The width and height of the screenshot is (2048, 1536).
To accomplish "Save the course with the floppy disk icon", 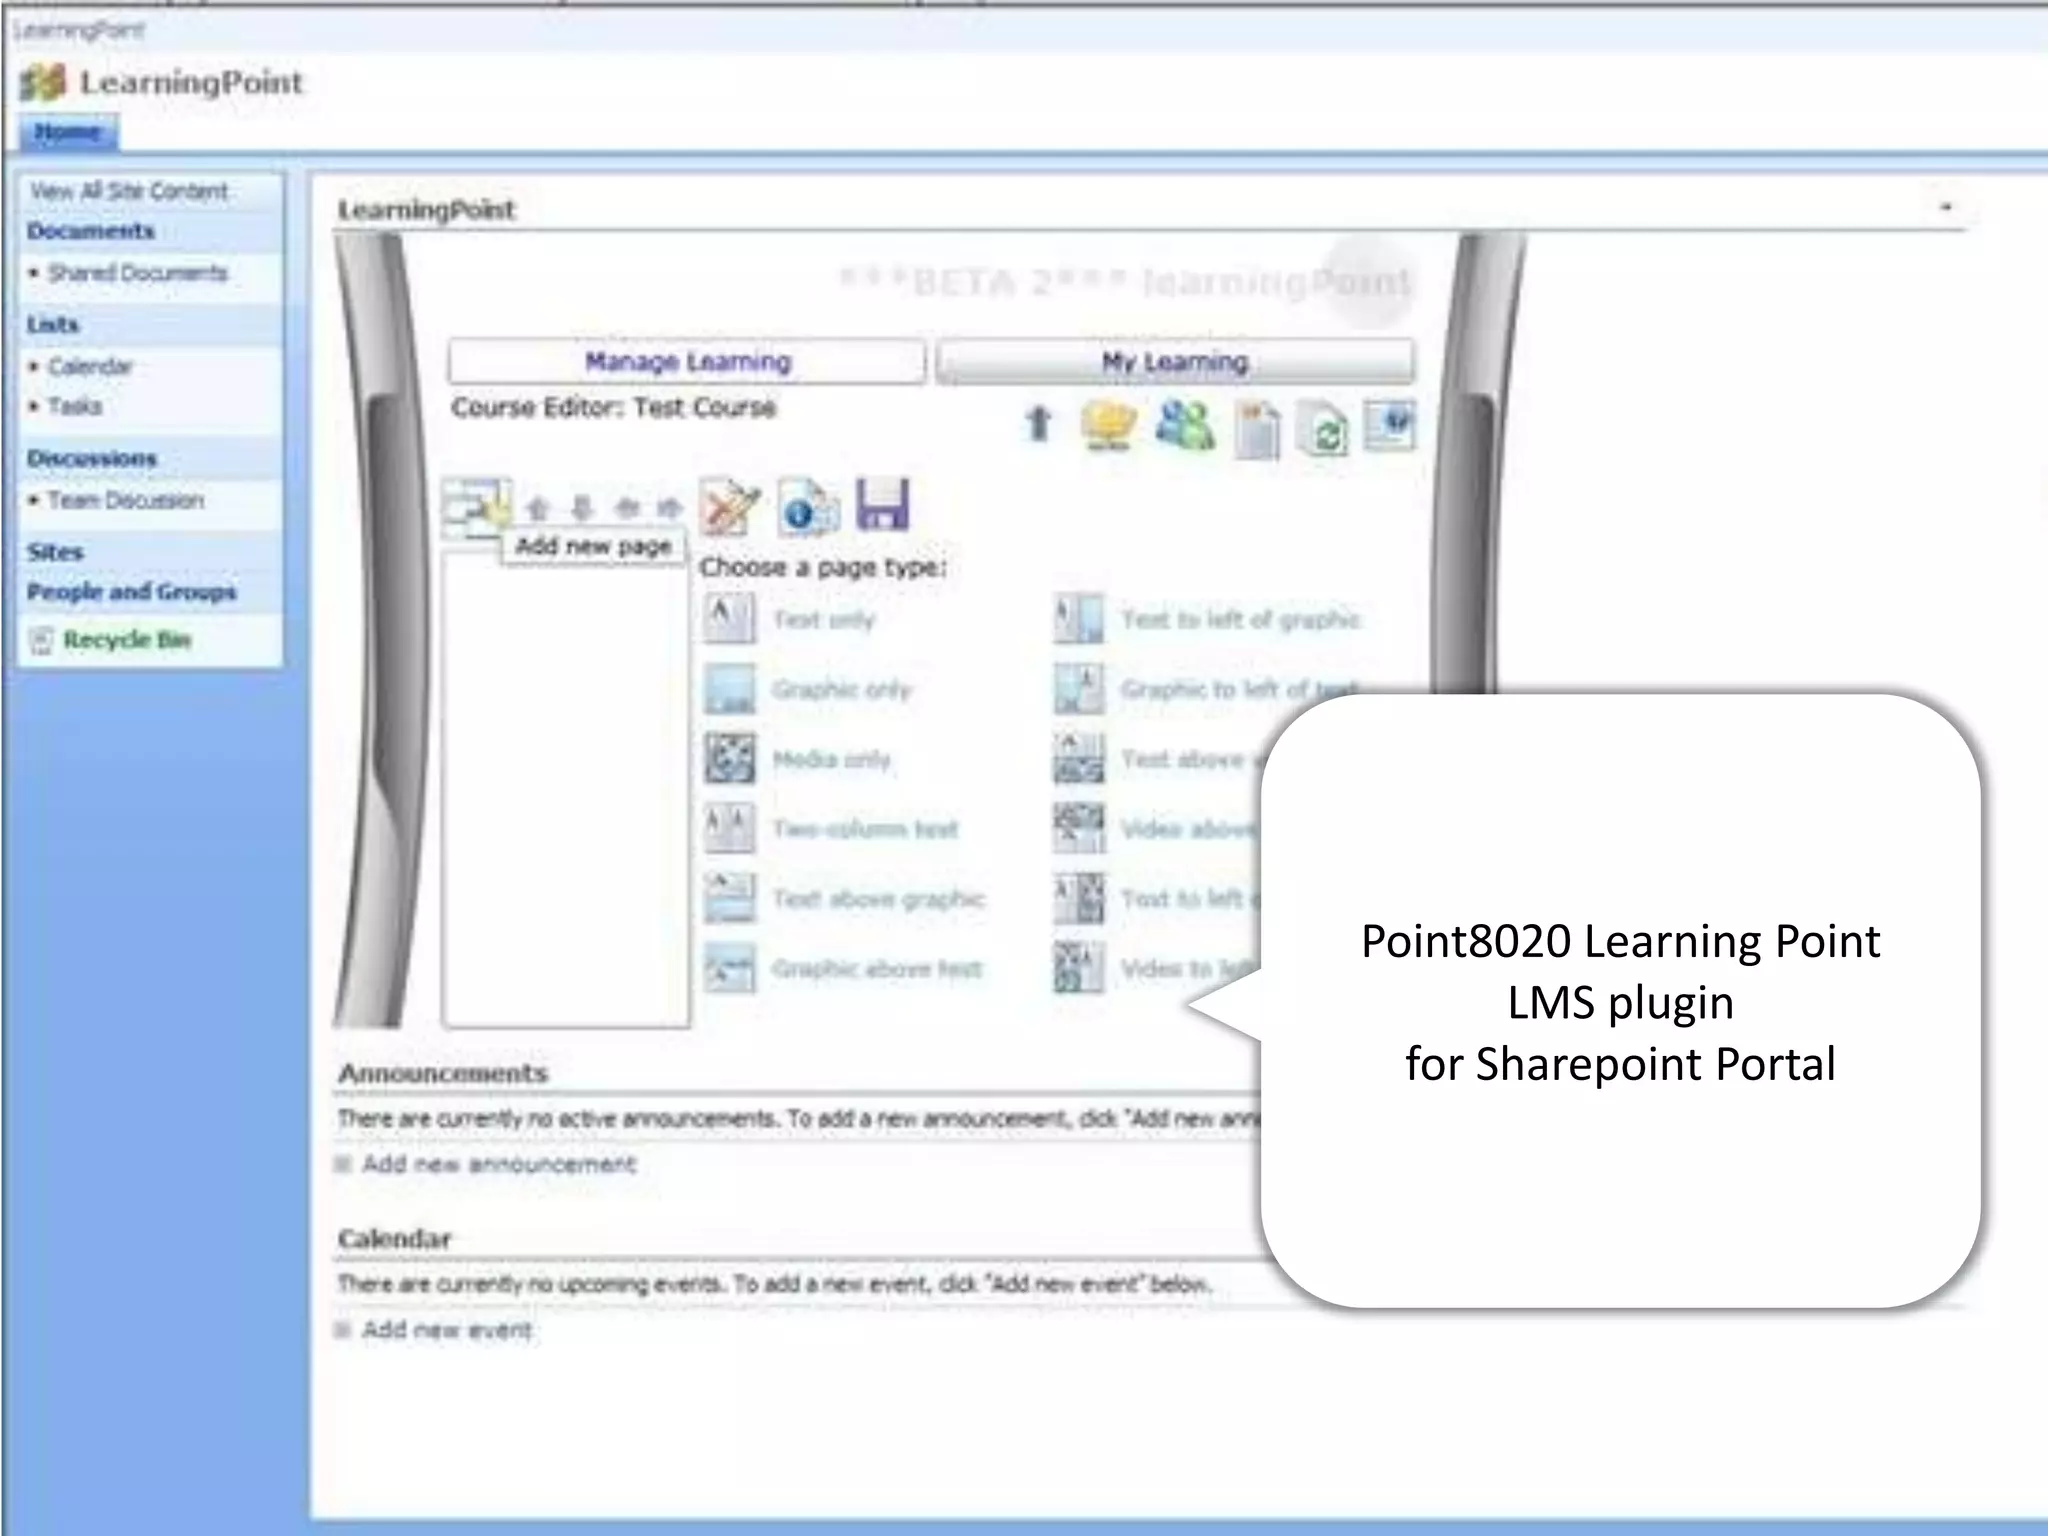I will coord(883,504).
